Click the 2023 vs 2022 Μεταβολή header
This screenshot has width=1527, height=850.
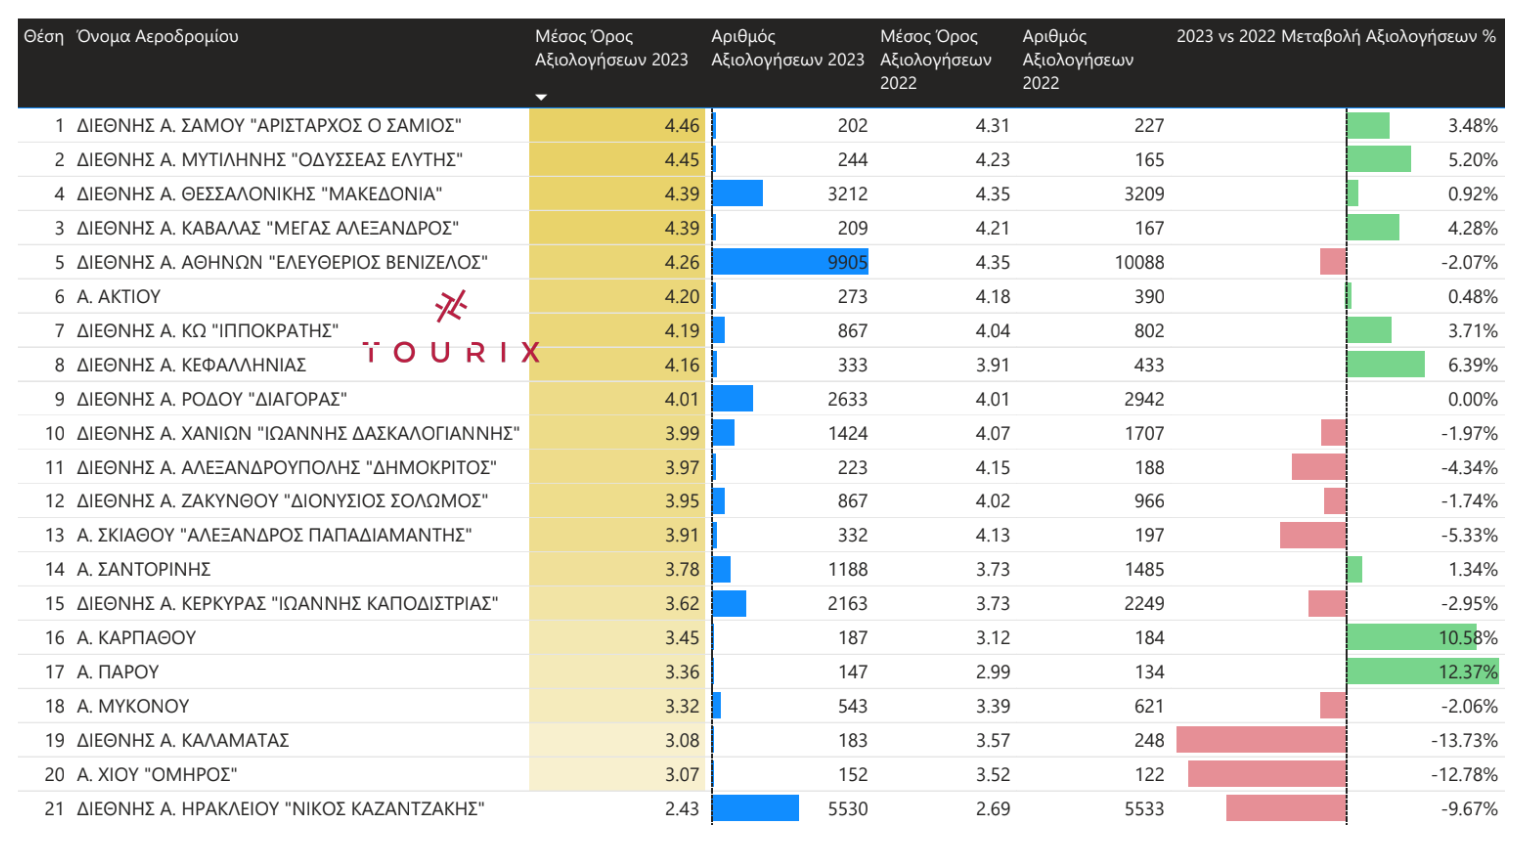1335,37
